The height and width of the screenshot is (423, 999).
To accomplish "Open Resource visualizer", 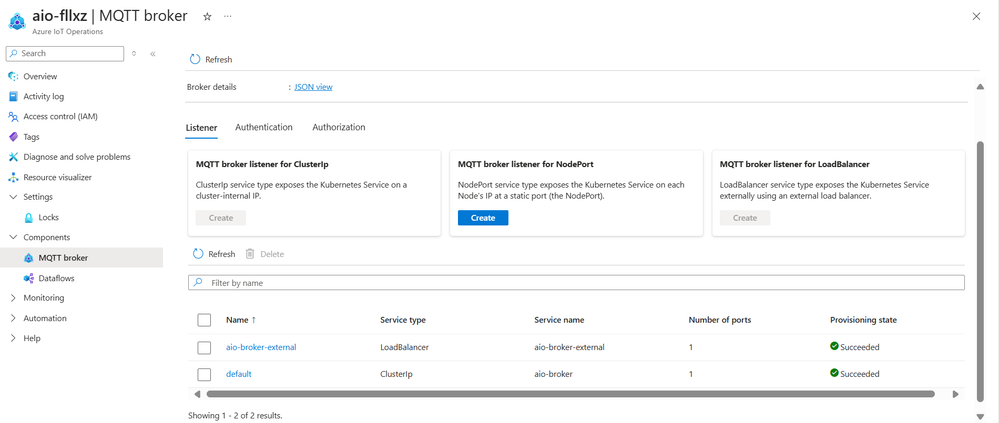I will click(57, 177).
